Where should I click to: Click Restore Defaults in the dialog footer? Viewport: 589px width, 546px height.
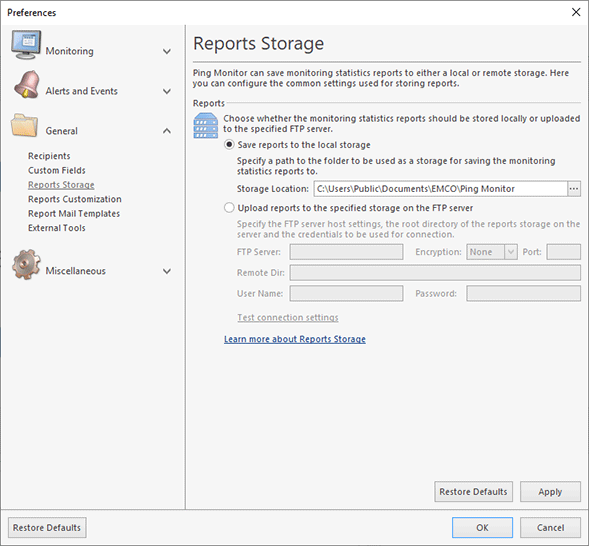[47, 528]
